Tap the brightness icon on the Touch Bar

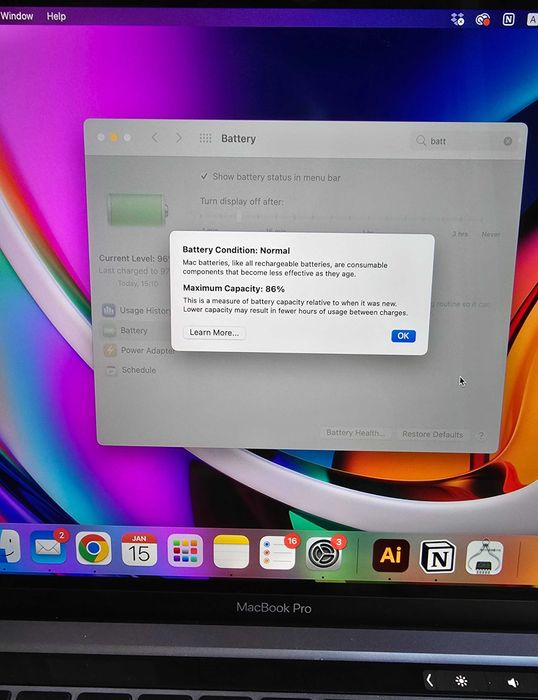pyautogui.click(x=461, y=681)
